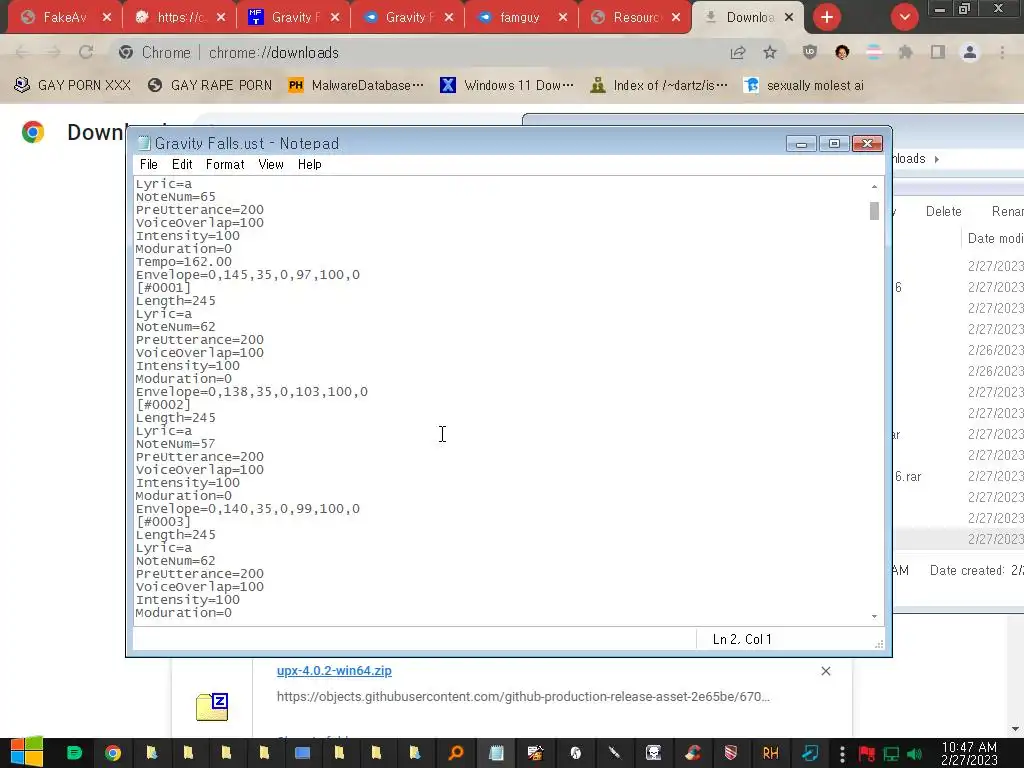Screen dimensions: 1024x768
Task: Open the orange magnifier search app in taskbar
Action: tap(456, 753)
